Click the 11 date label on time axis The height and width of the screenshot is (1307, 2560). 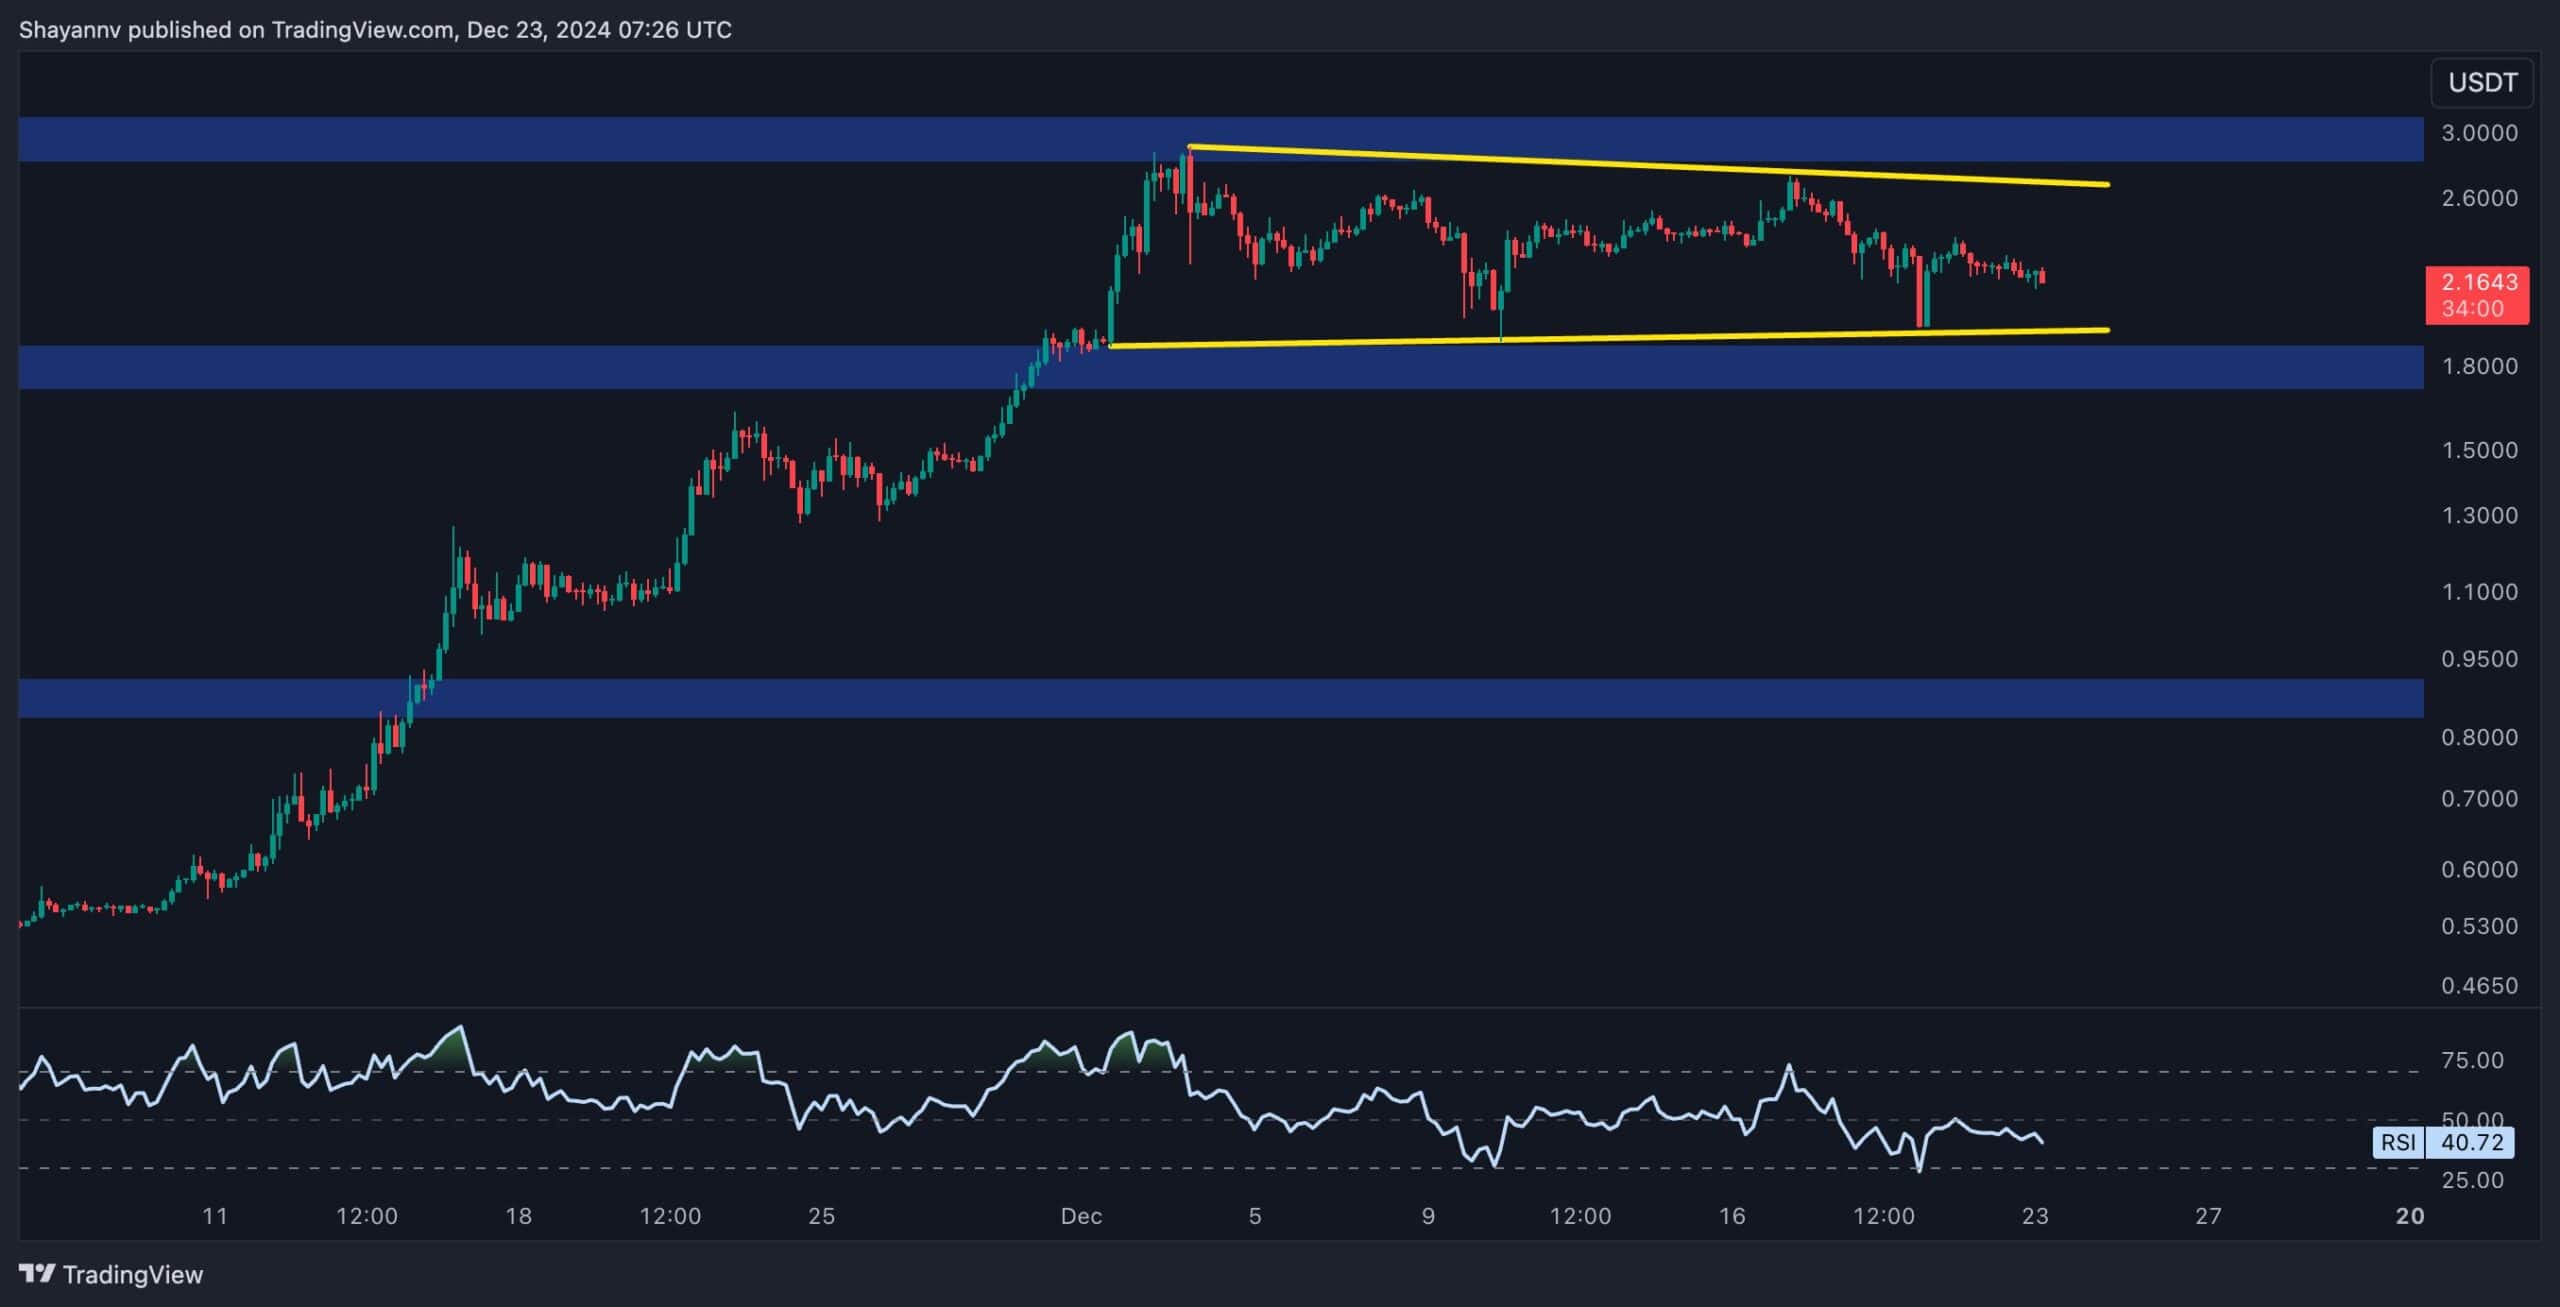pyautogui.click(x=215, y=1216)
